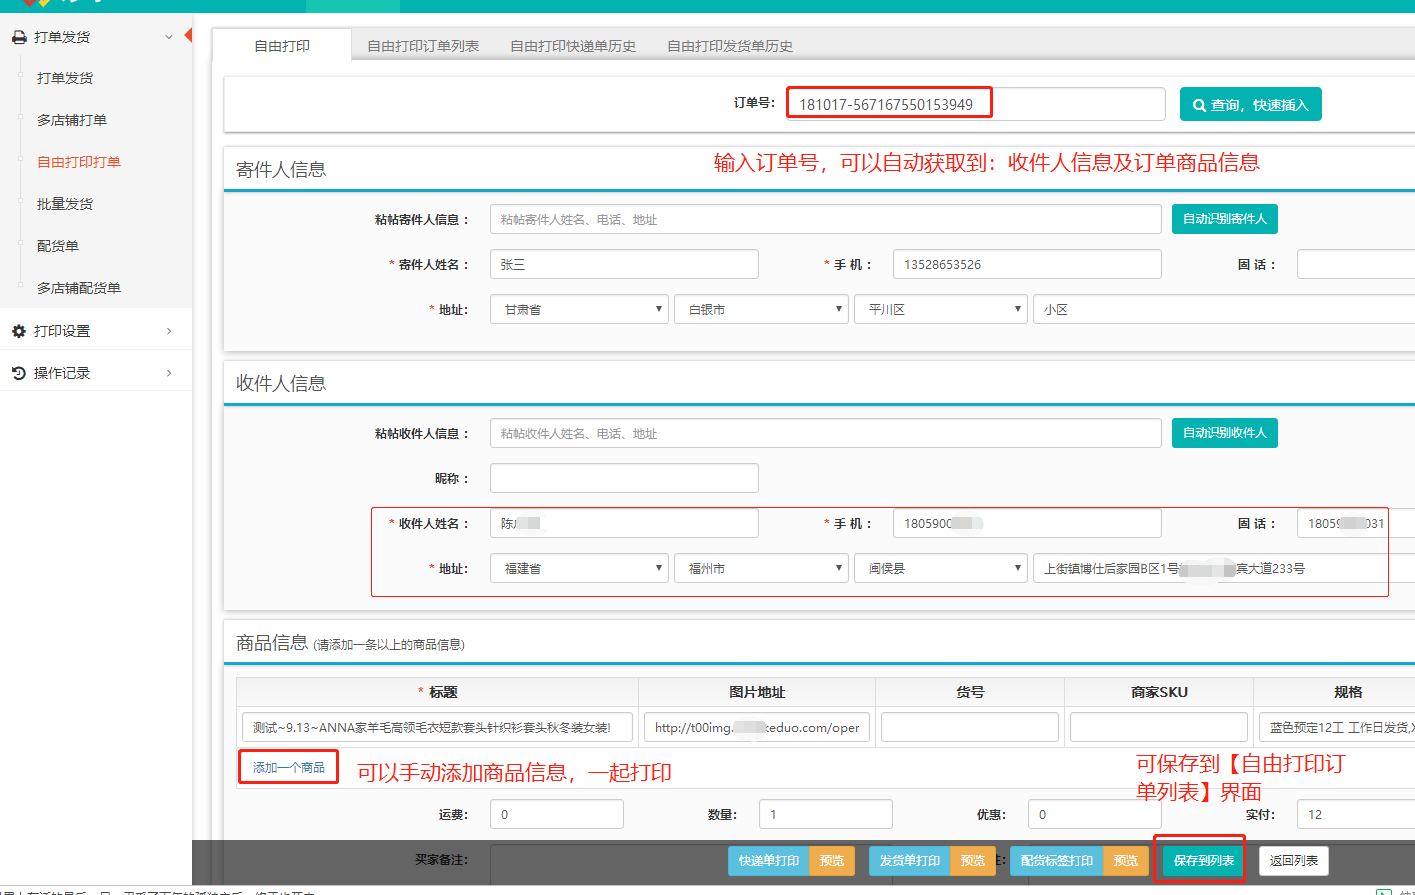This screenshot has width=1415, height=895.
Task: Click the 图片地址 input field
Action: click(x=757, y=727)
